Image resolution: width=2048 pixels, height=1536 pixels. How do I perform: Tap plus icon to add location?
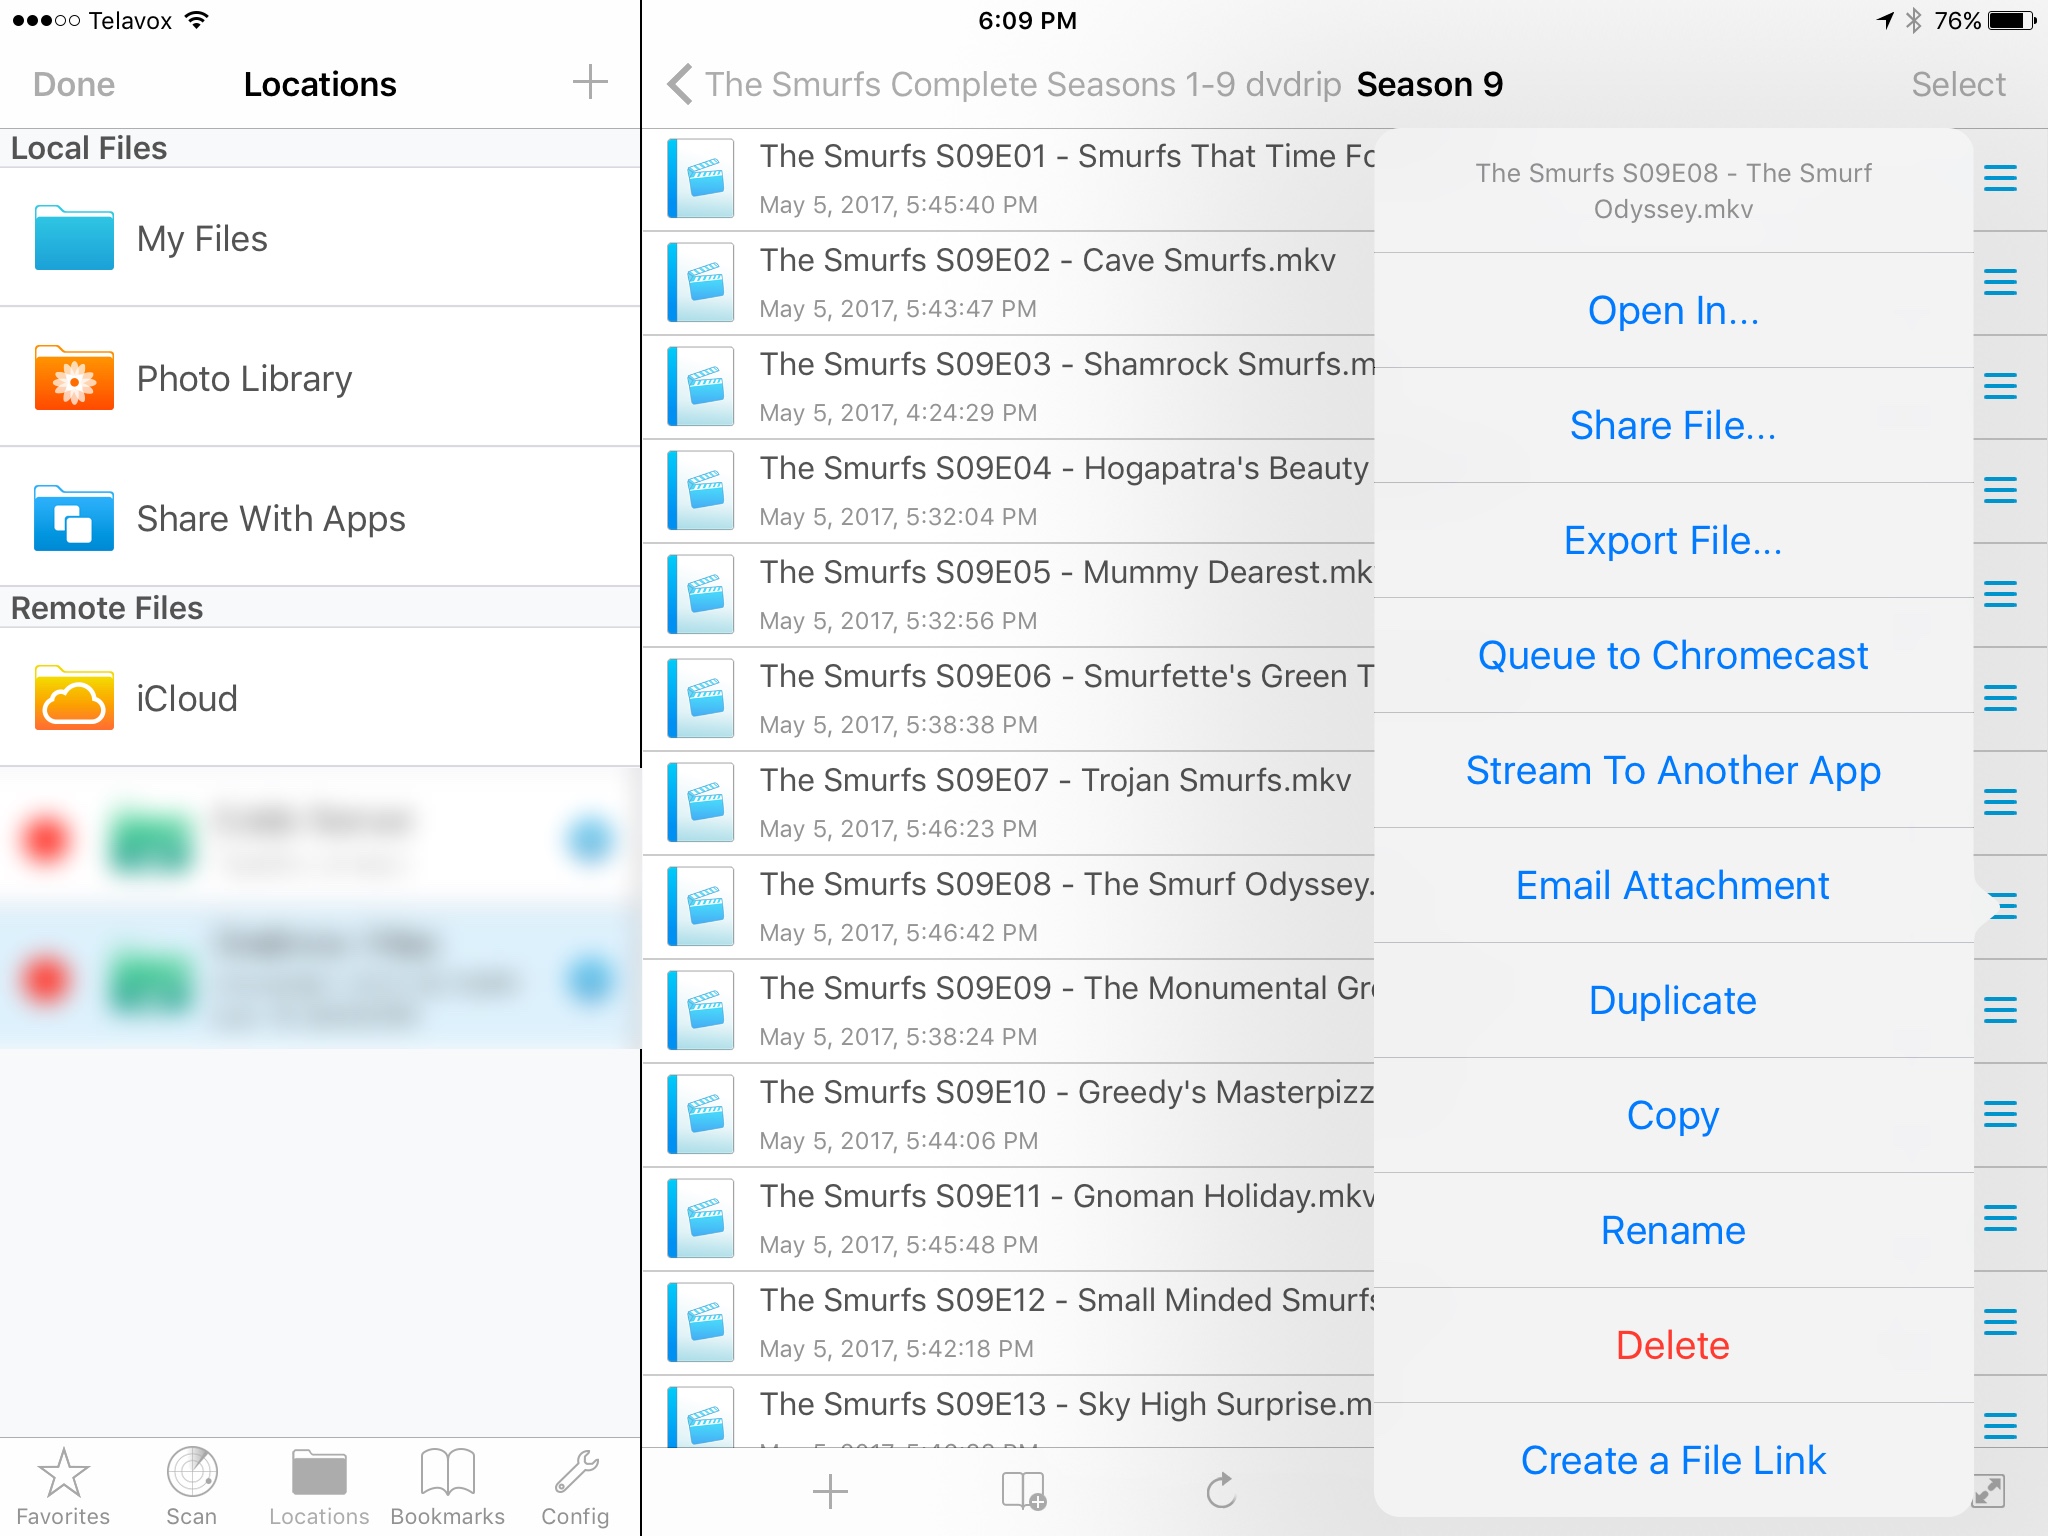pyautogui.click(x=590, y=83)
